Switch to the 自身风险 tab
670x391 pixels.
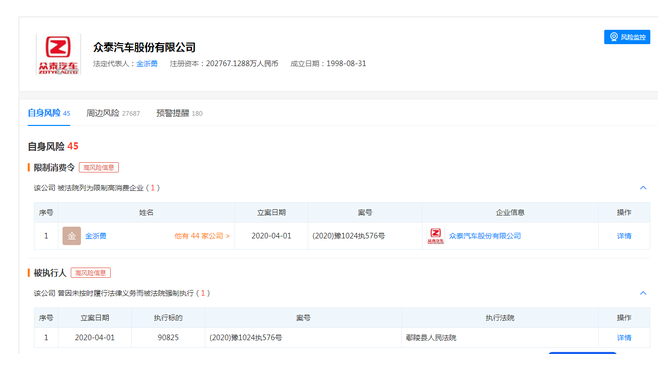click(x=49, y=113)
